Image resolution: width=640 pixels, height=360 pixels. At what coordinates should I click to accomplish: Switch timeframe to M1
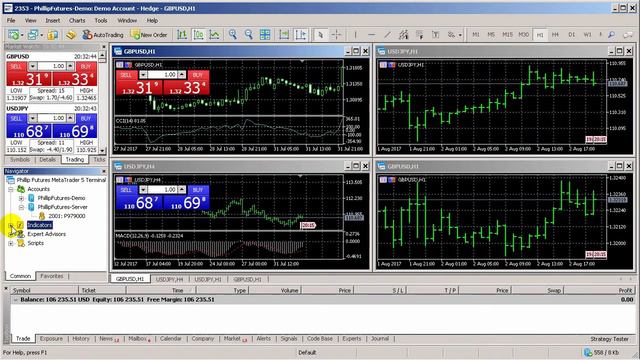tap(476, 35)
